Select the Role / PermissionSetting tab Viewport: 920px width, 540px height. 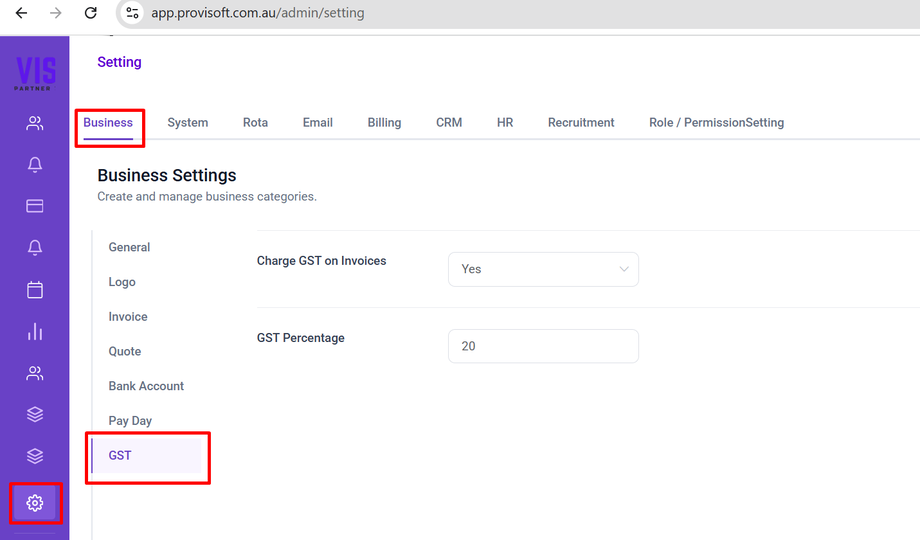tap(716, 122)
